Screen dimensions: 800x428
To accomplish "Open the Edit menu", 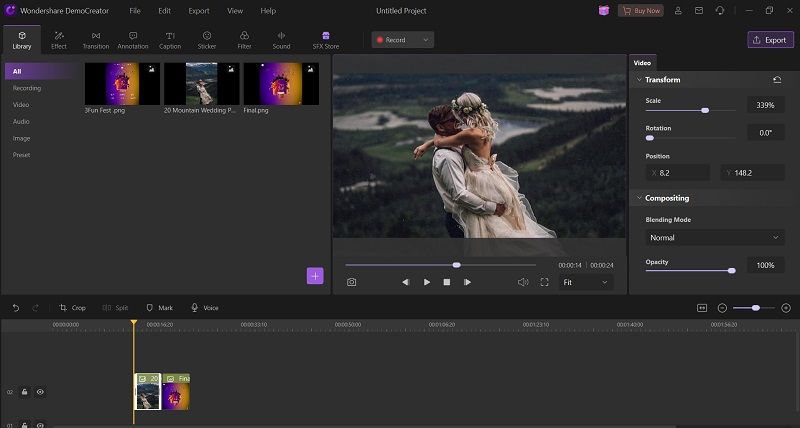I will (x=164, y=11).
